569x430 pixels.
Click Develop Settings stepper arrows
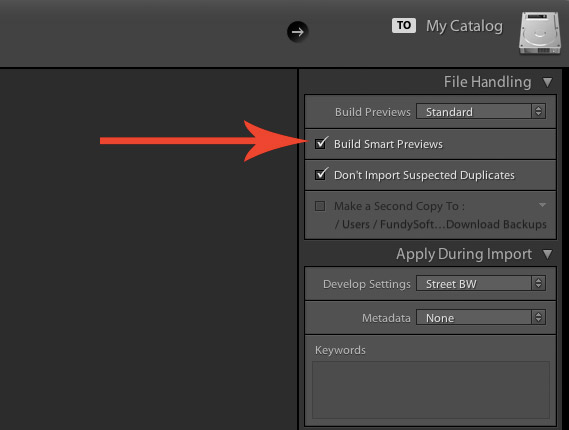(538, 283)
